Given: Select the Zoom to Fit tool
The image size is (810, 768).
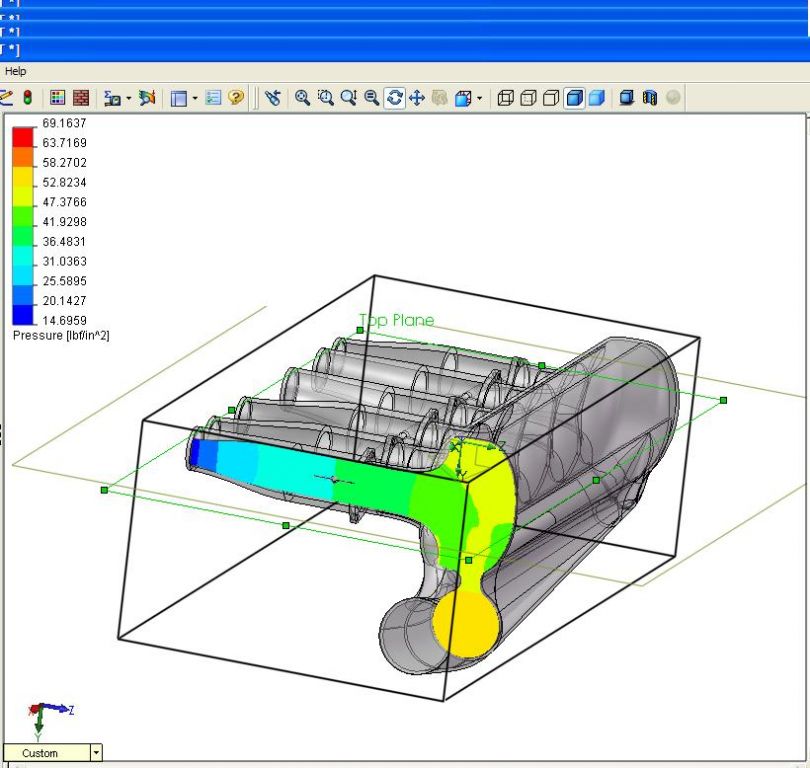Looking at the screenshot, I should click(302, 98).
